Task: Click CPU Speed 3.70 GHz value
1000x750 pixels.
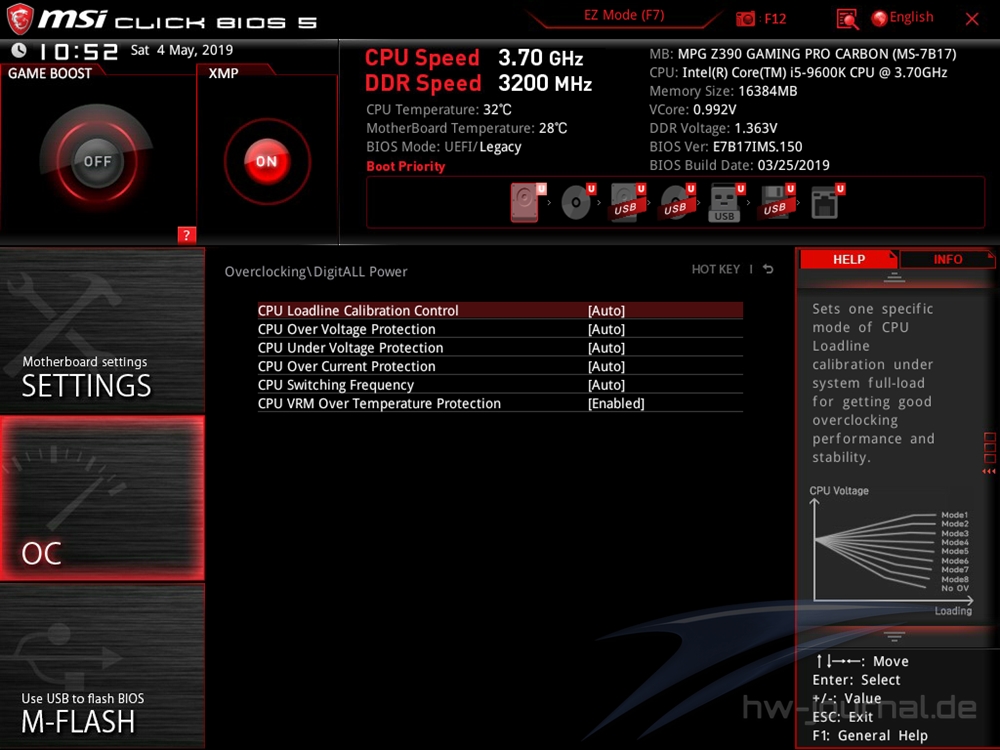Action: [540, 58]
